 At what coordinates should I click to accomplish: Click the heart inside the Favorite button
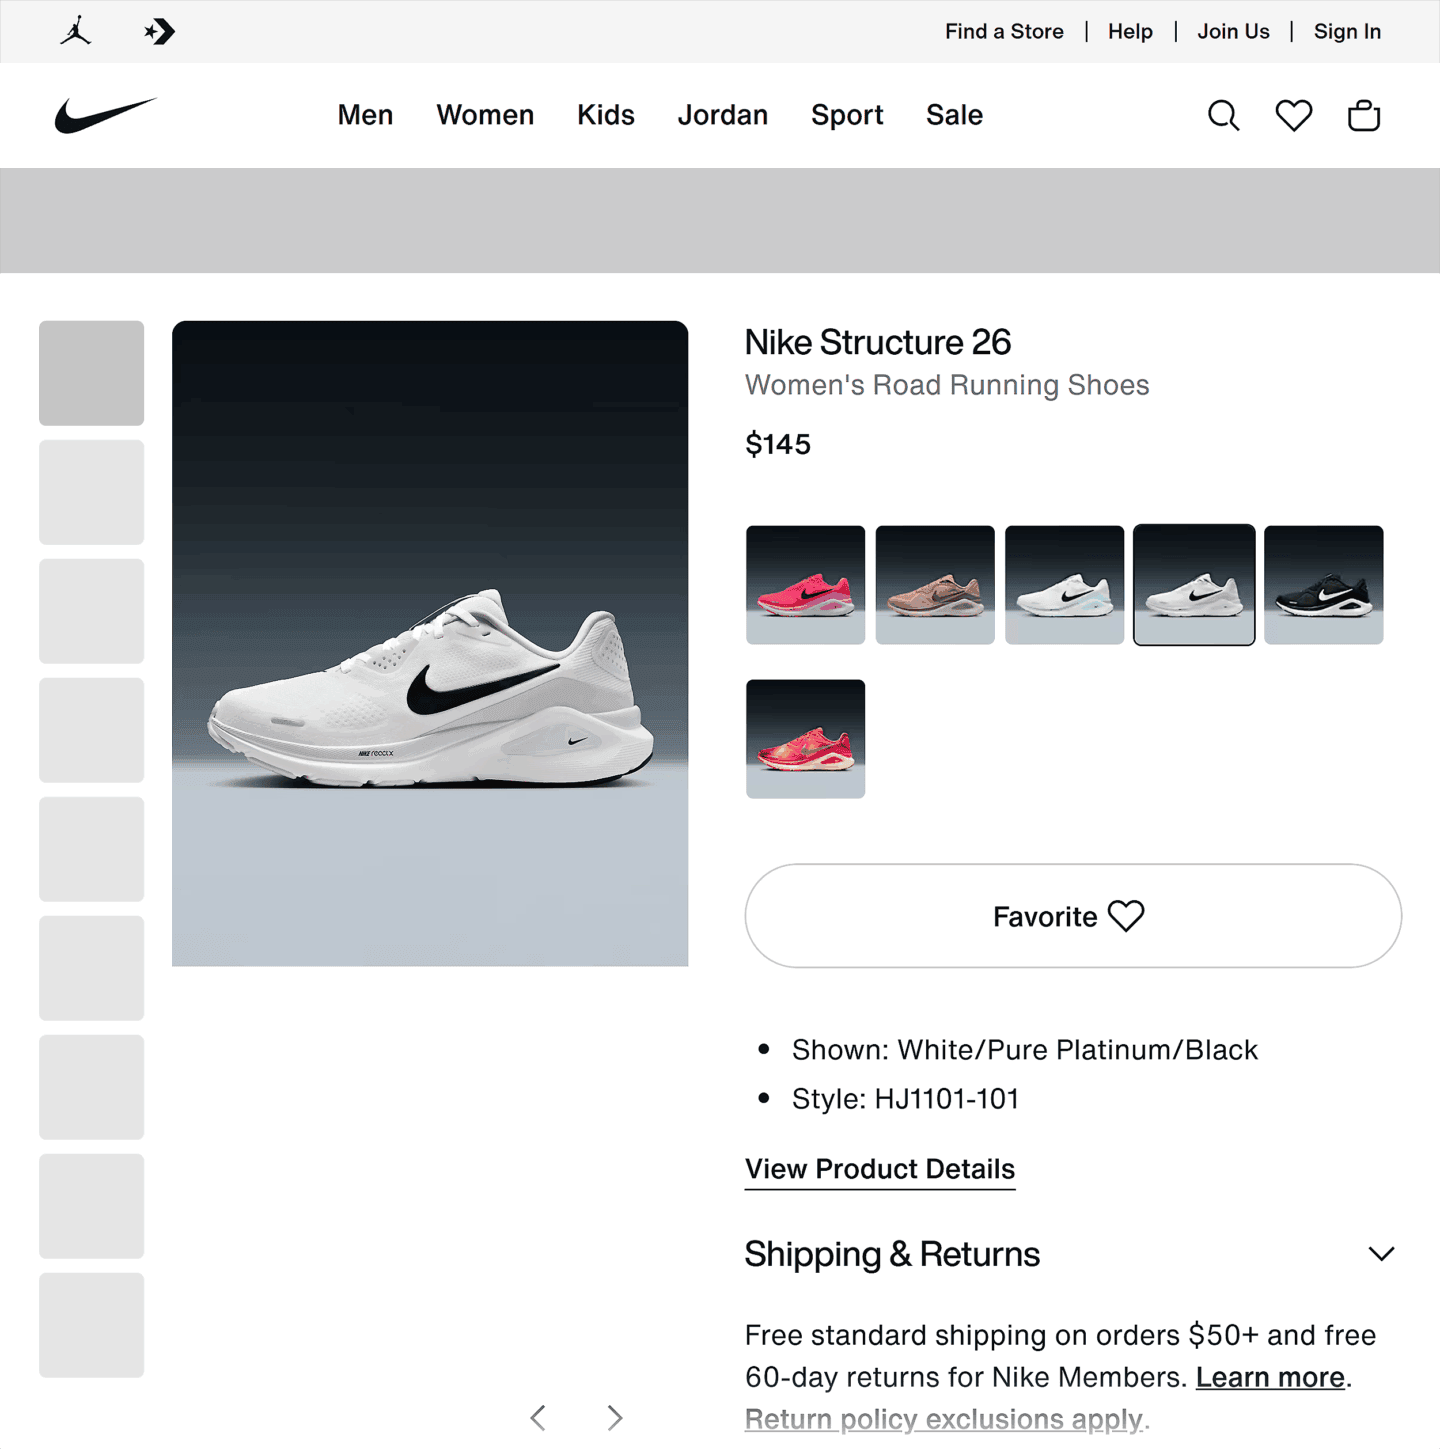(1127, 916)
